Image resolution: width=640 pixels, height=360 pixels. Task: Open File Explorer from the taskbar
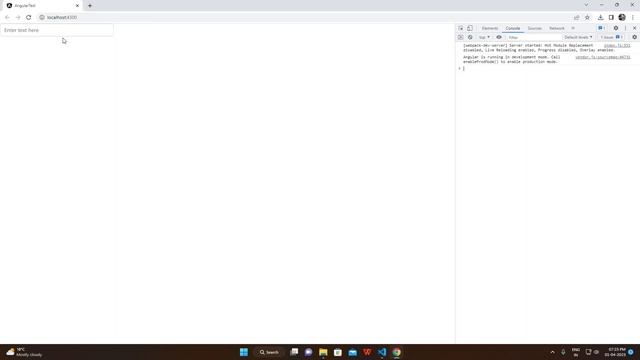(x=323, y=352)
